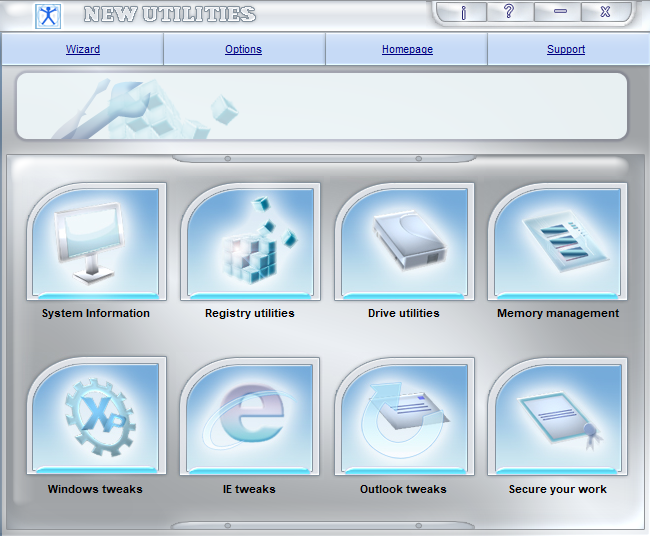Open the Options menu link

tap(244, 49)
